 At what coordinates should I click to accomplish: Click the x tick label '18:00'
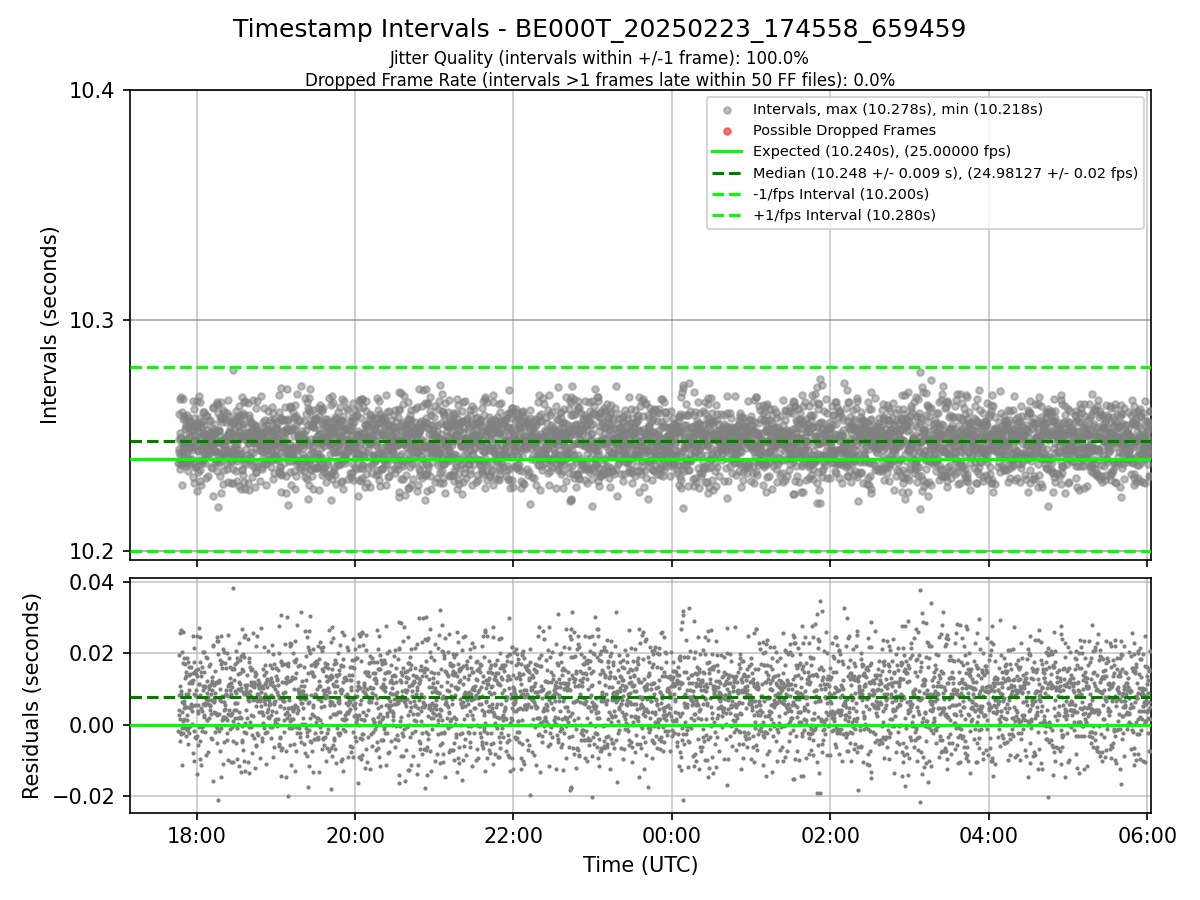[196, 836]
